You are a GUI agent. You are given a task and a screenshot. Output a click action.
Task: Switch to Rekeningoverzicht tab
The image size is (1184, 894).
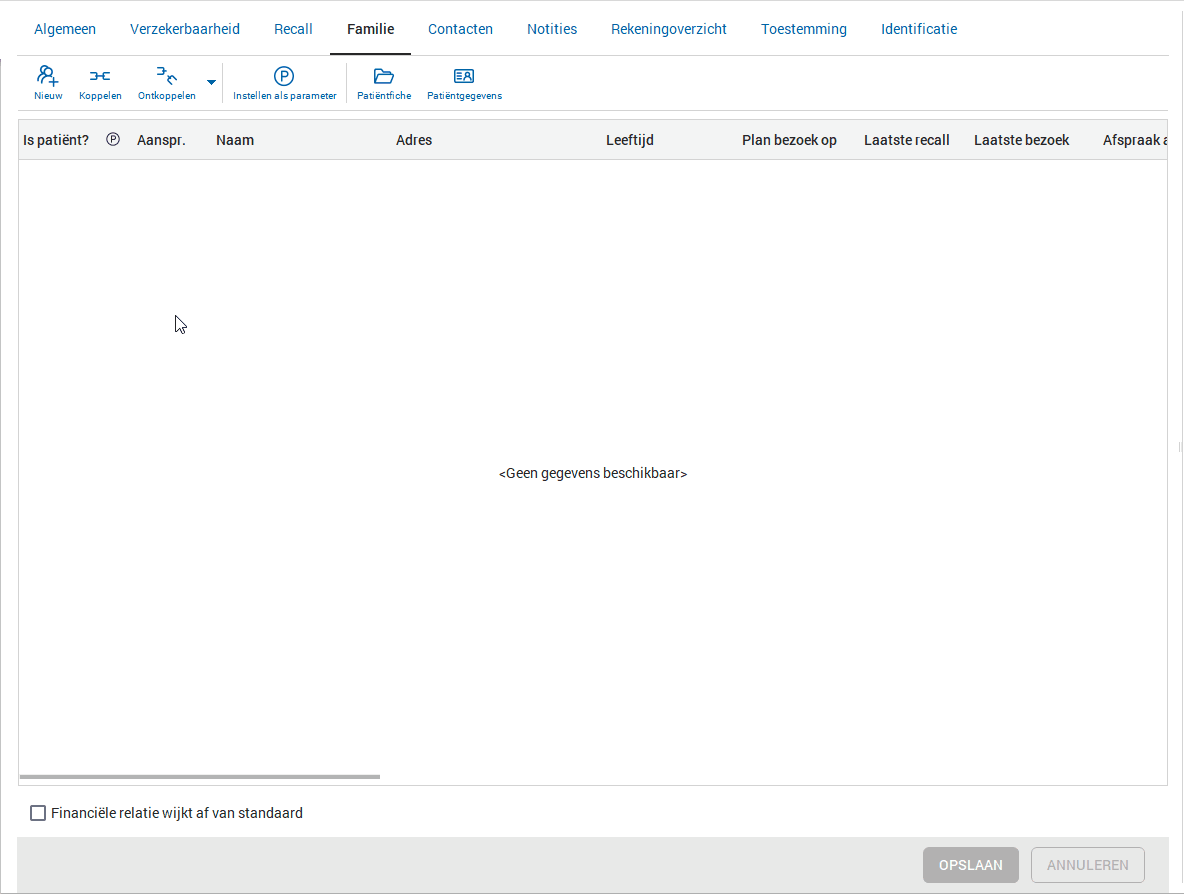[x=669, y=29]
